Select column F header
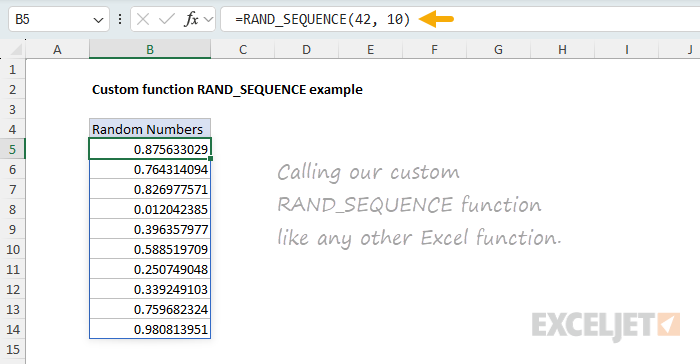Screen dimensions: 700x364 click(434, 50)
